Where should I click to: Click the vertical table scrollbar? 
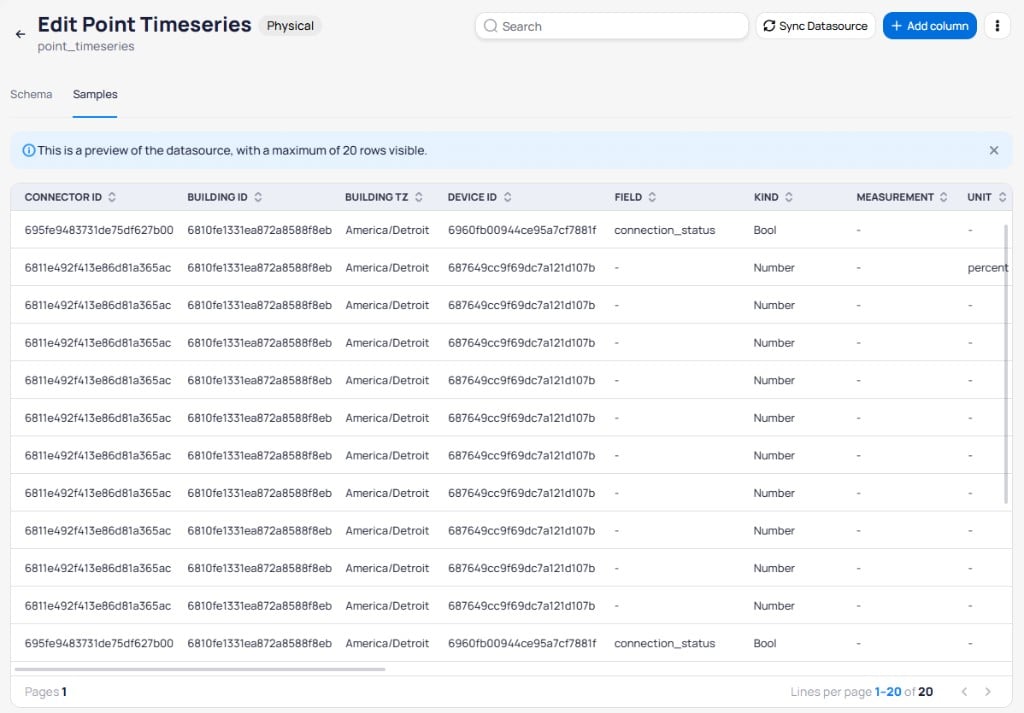click(x=1006, y=364)
